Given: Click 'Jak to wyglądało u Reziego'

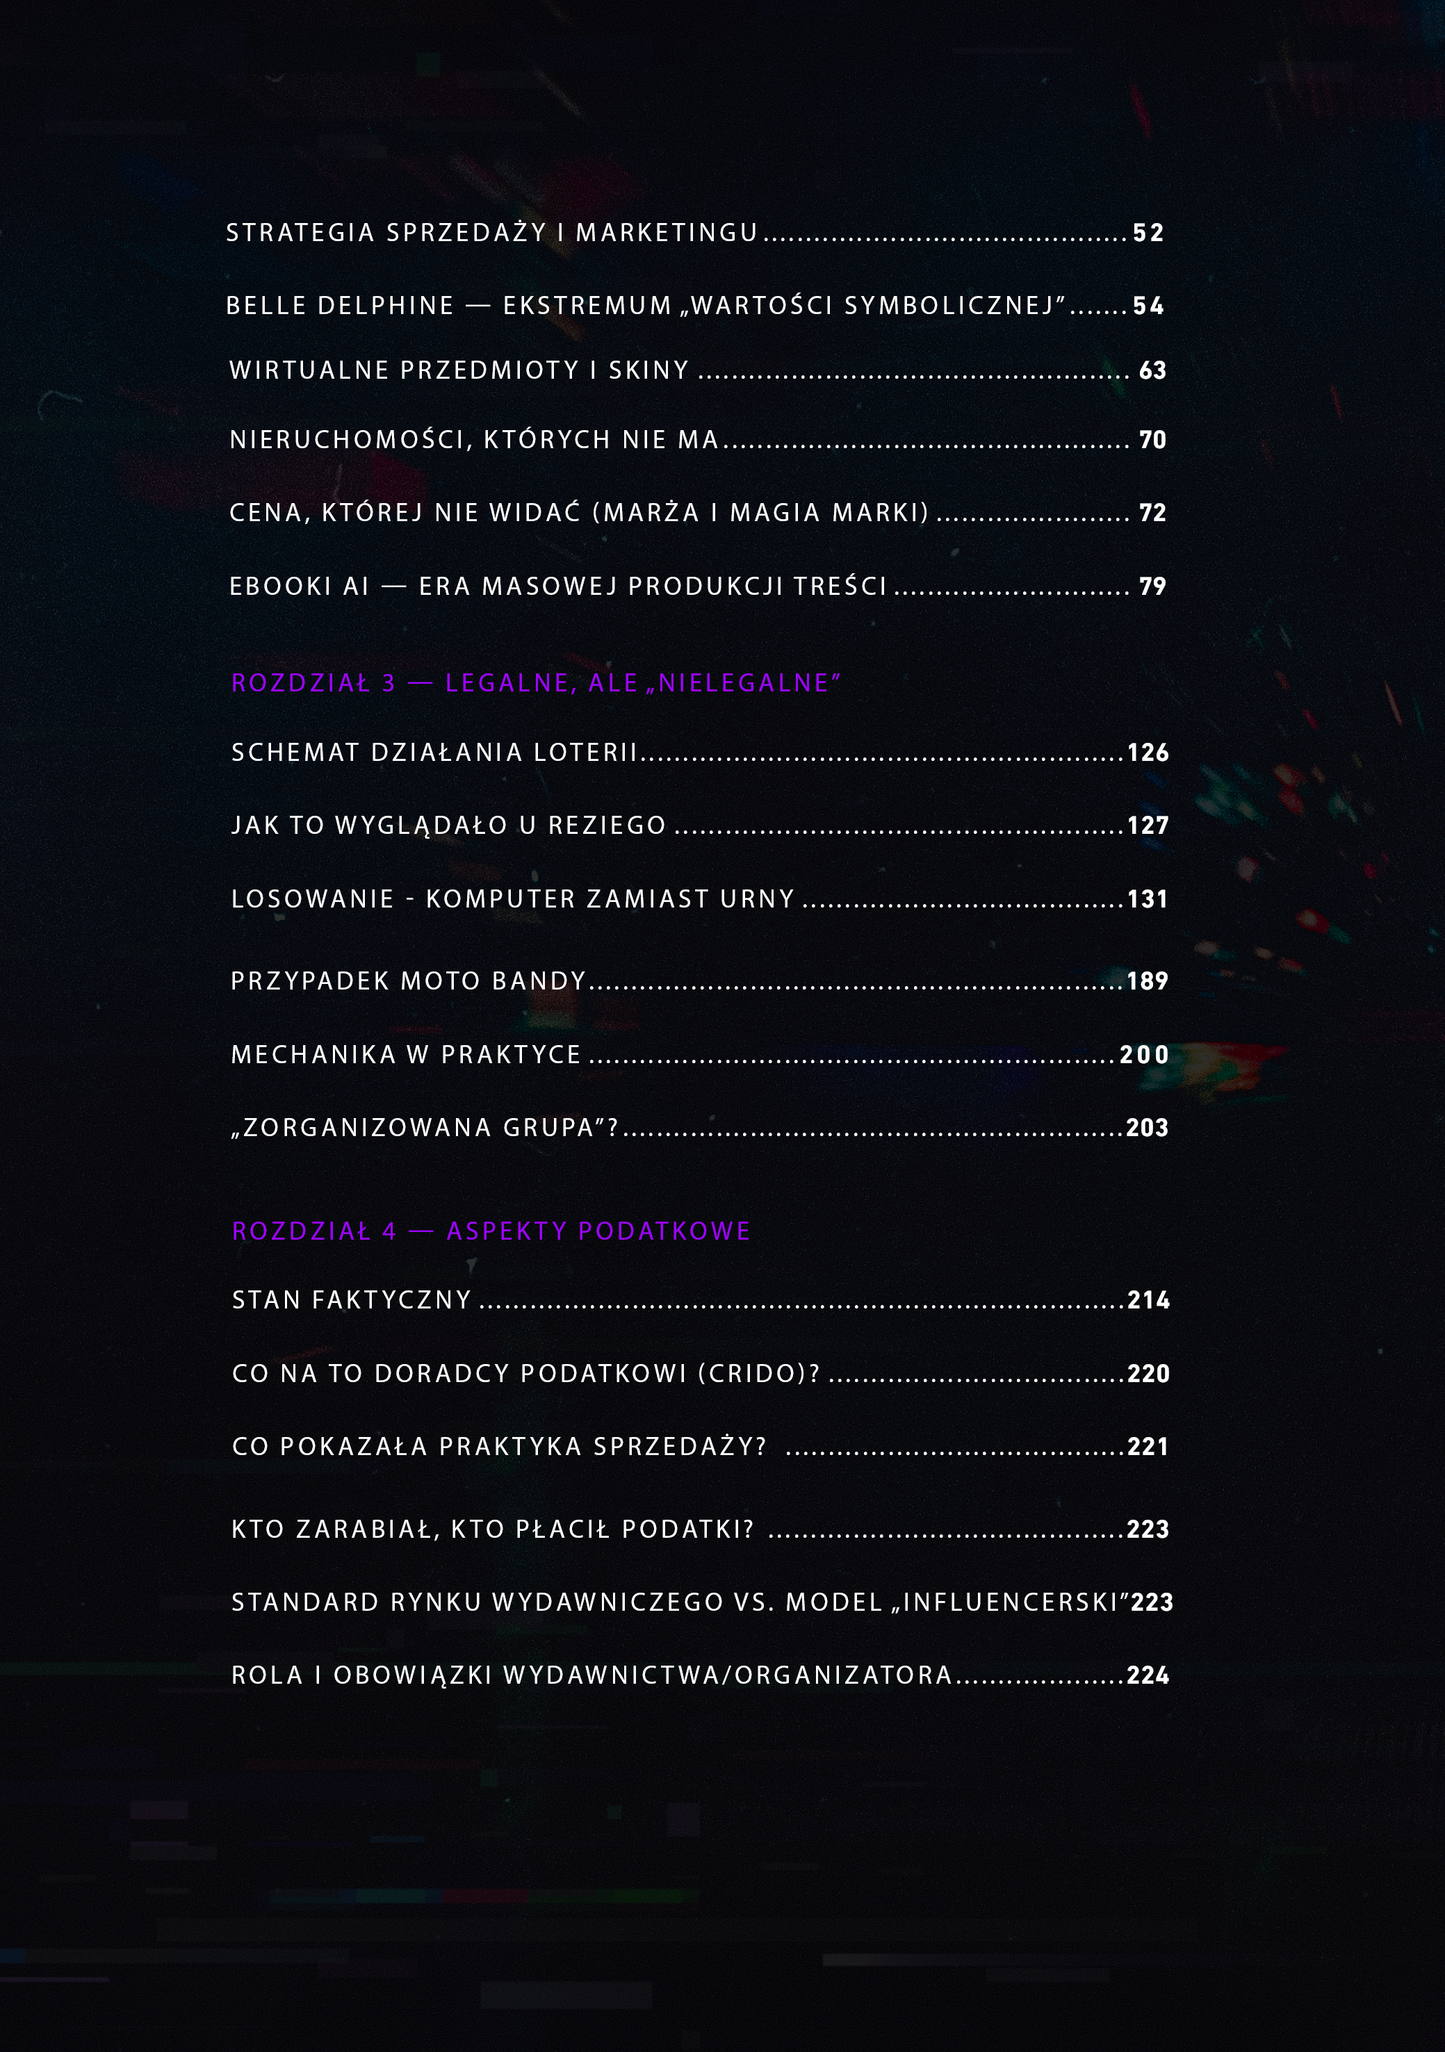Looking at the screenshot, I should point(700,826).
